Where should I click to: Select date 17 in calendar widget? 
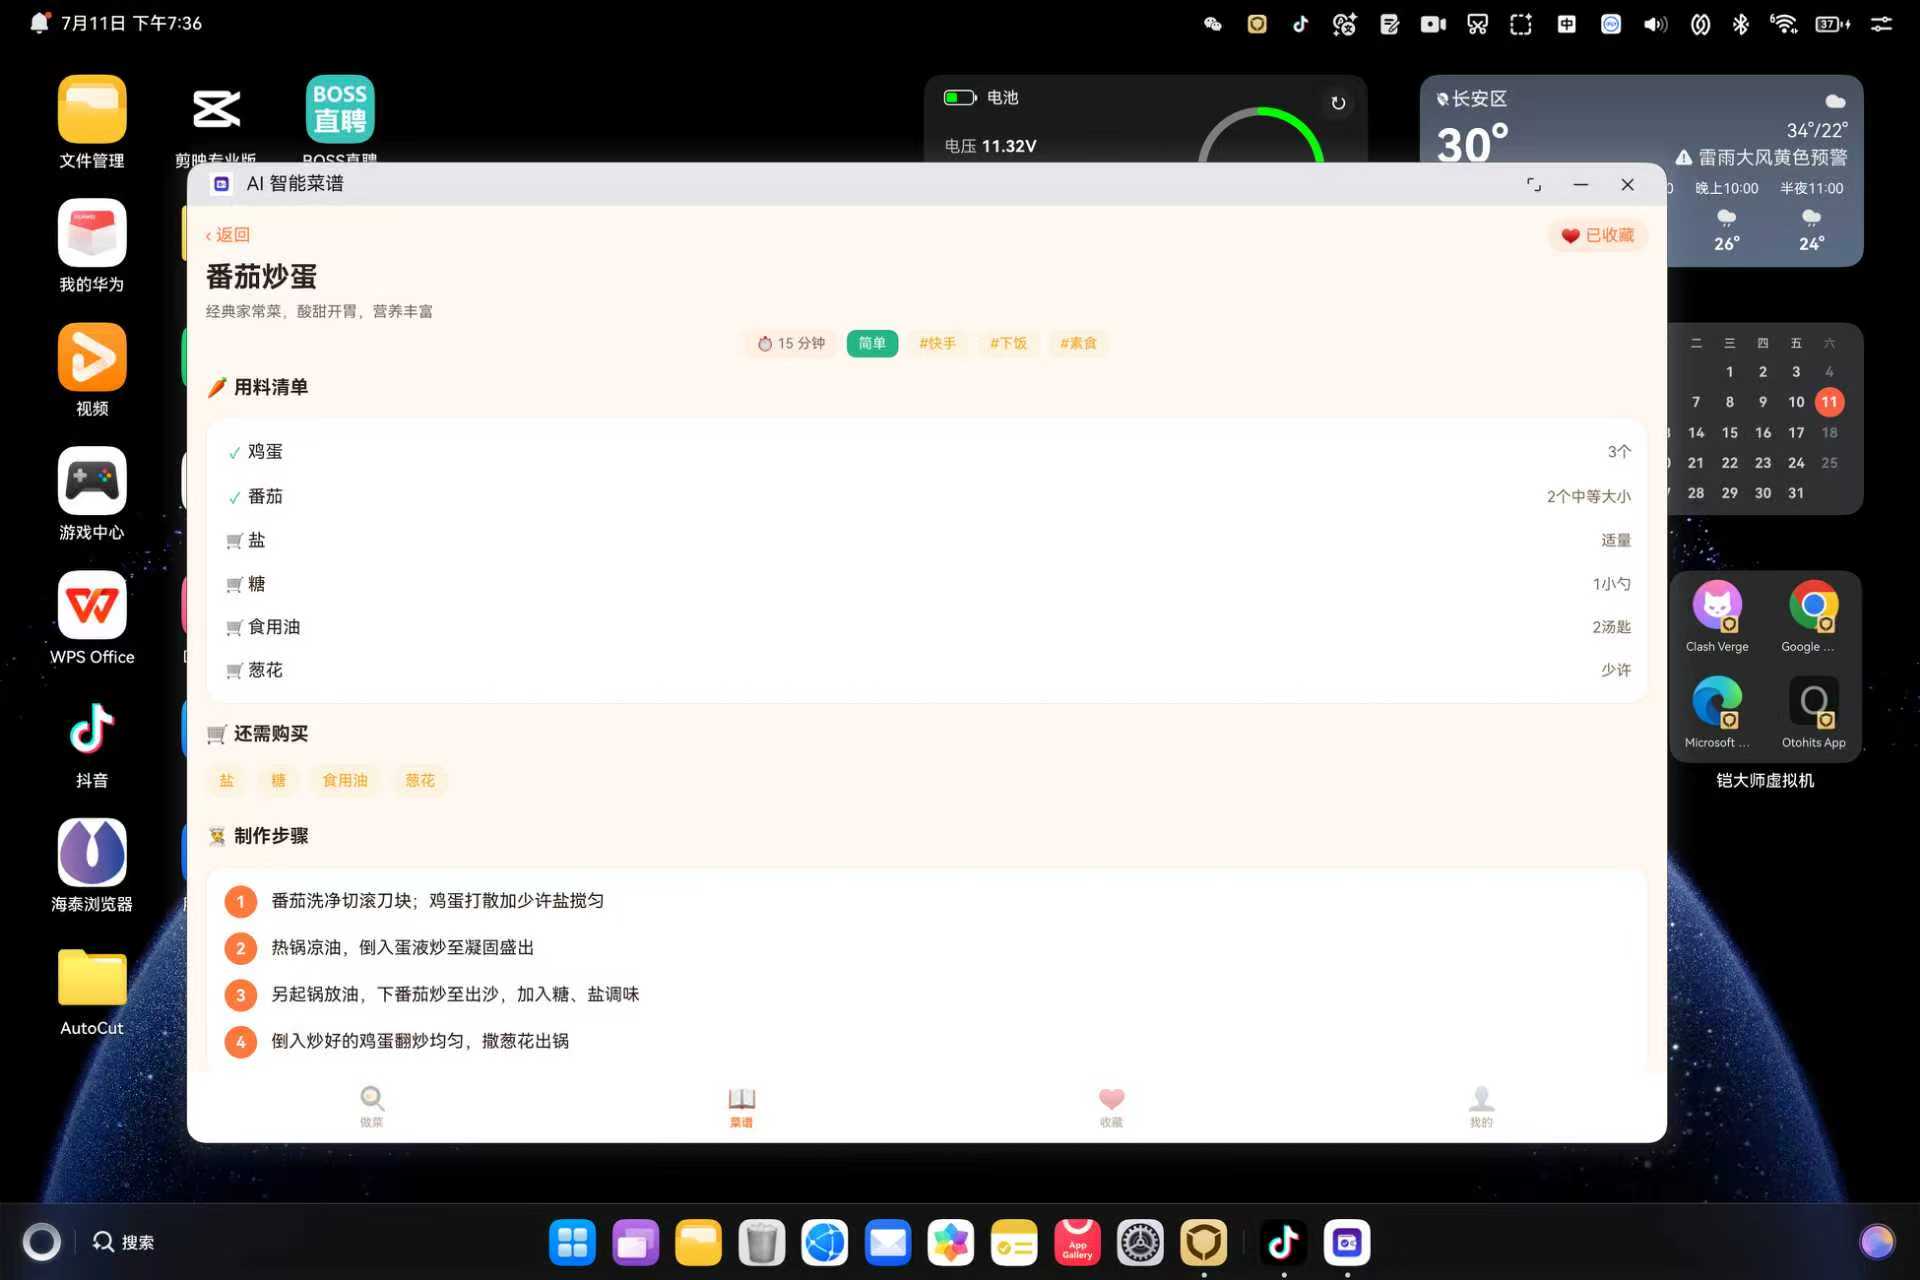(1796, 433)
